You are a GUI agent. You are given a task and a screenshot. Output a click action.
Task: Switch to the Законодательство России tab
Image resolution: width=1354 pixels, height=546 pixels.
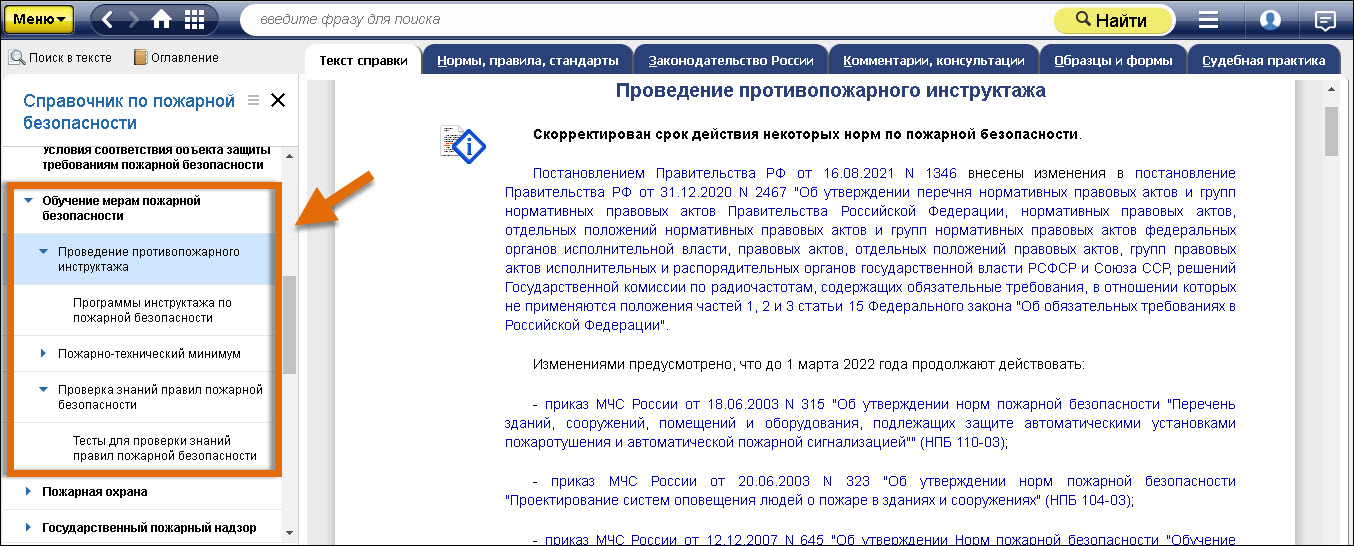point(730,61)
